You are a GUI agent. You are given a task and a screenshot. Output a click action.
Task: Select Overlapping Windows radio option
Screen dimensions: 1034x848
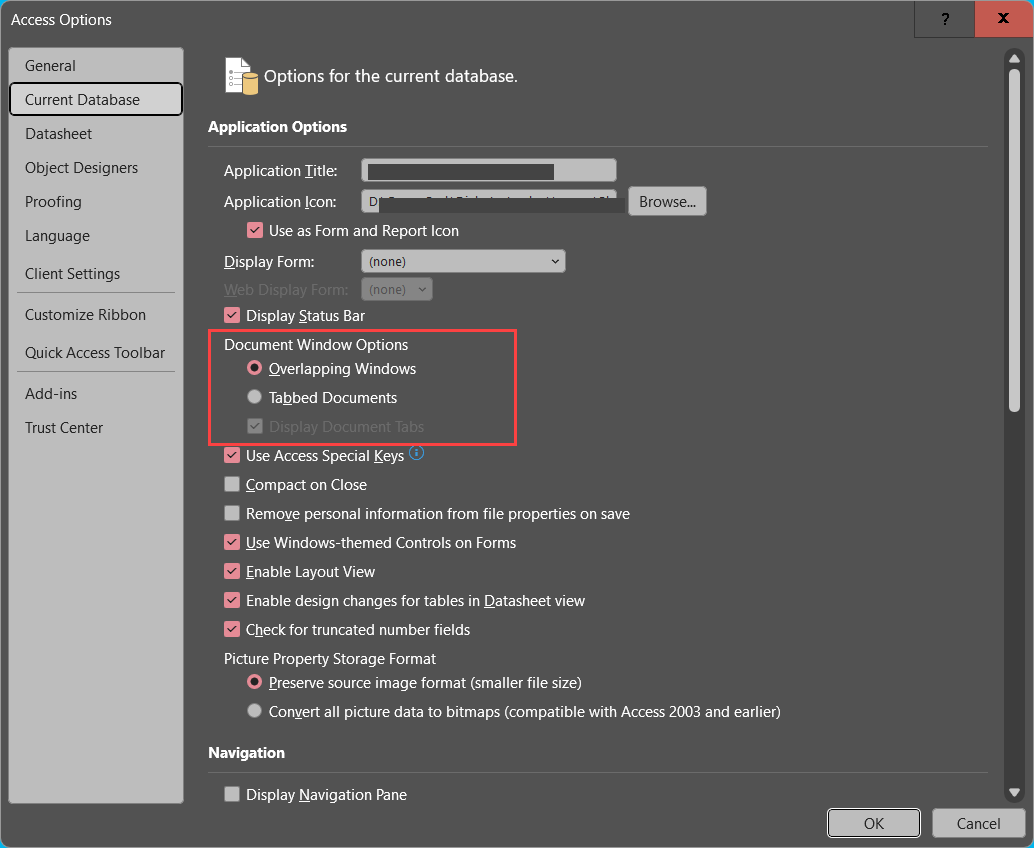tap(254, 368)
